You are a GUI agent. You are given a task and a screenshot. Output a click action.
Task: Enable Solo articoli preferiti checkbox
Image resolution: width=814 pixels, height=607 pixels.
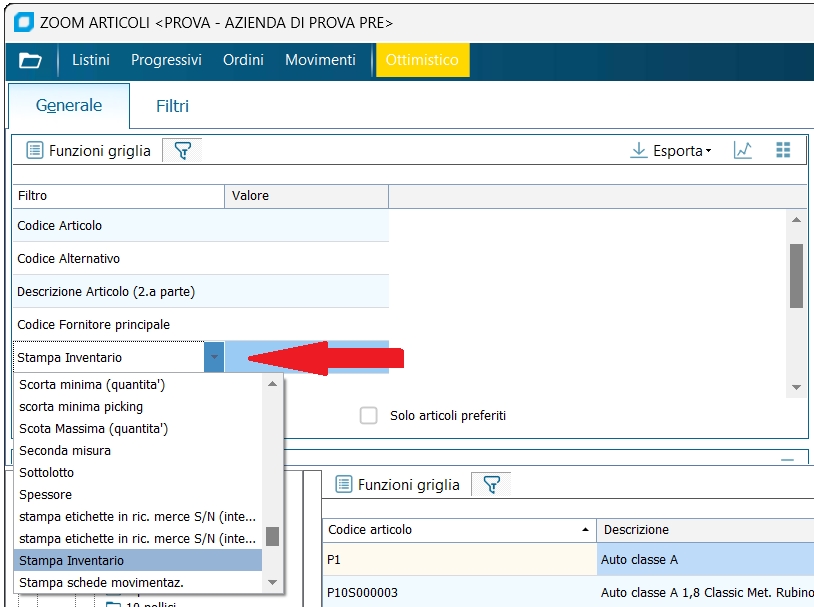pyautogui.click(x=369, y=415)
